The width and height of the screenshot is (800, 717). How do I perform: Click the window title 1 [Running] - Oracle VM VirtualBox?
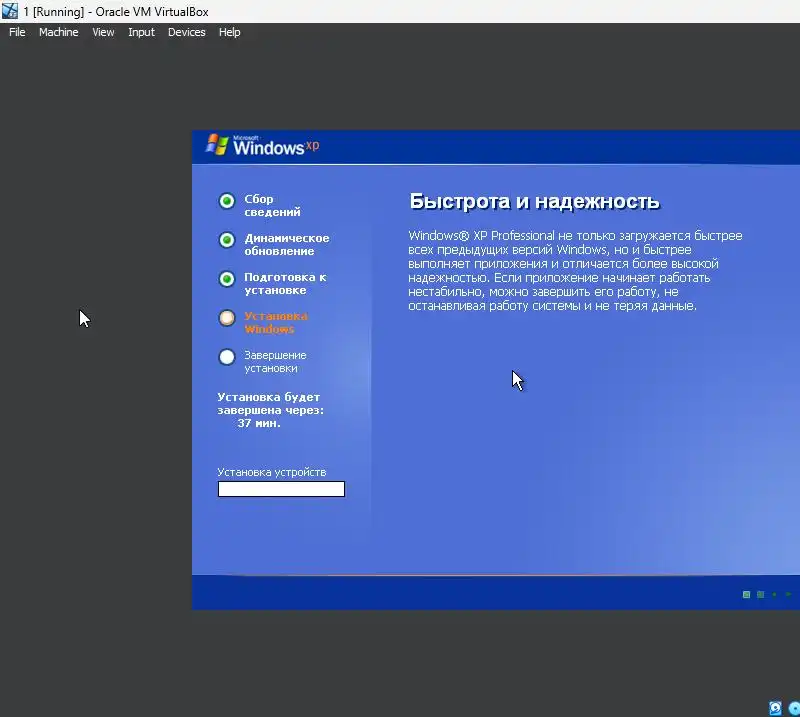[116, 12]
